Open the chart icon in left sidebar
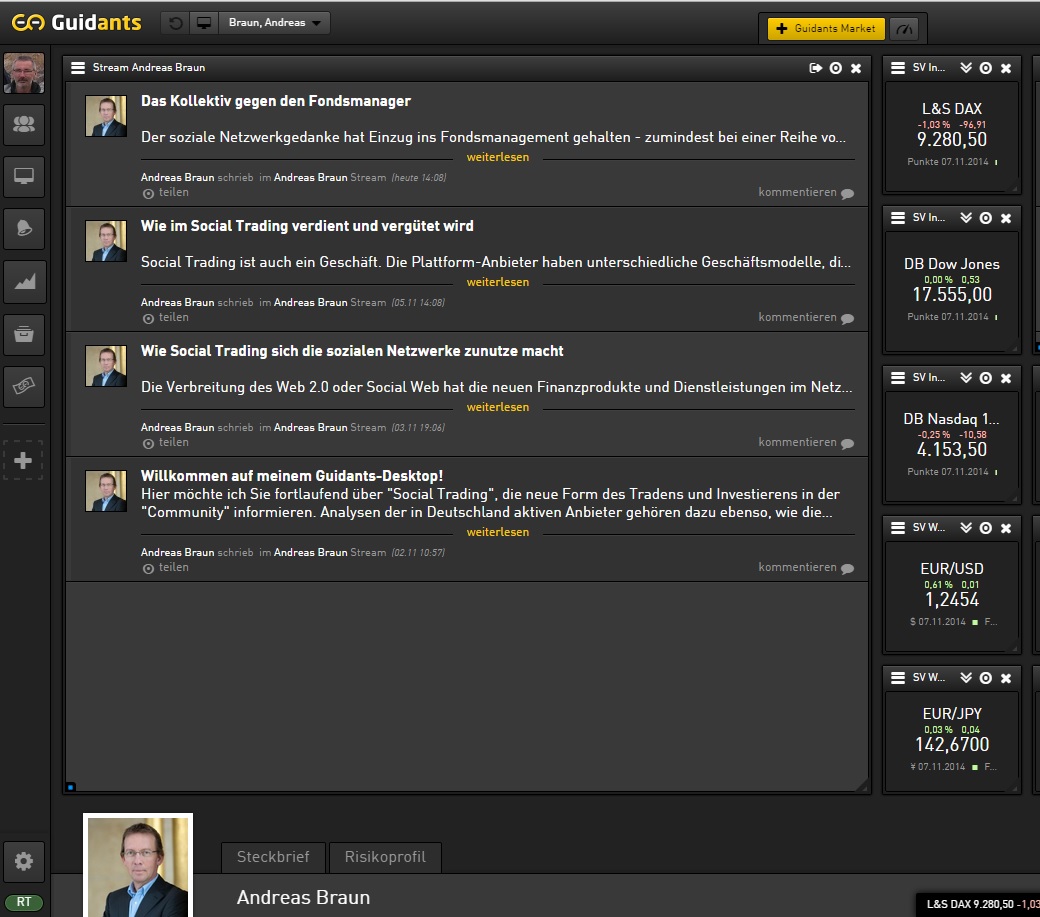 click(x=23, y=282)
